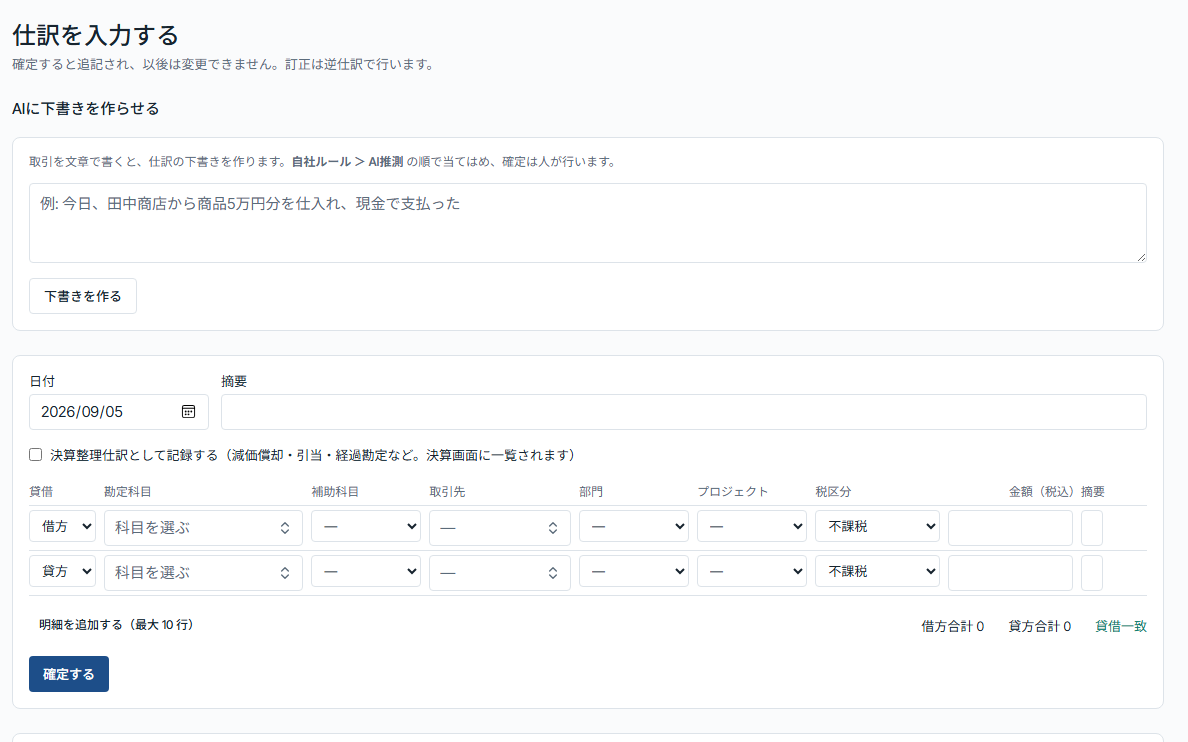
Task: Click the line 摘要 field in 借方 row
Action: 1092,528
